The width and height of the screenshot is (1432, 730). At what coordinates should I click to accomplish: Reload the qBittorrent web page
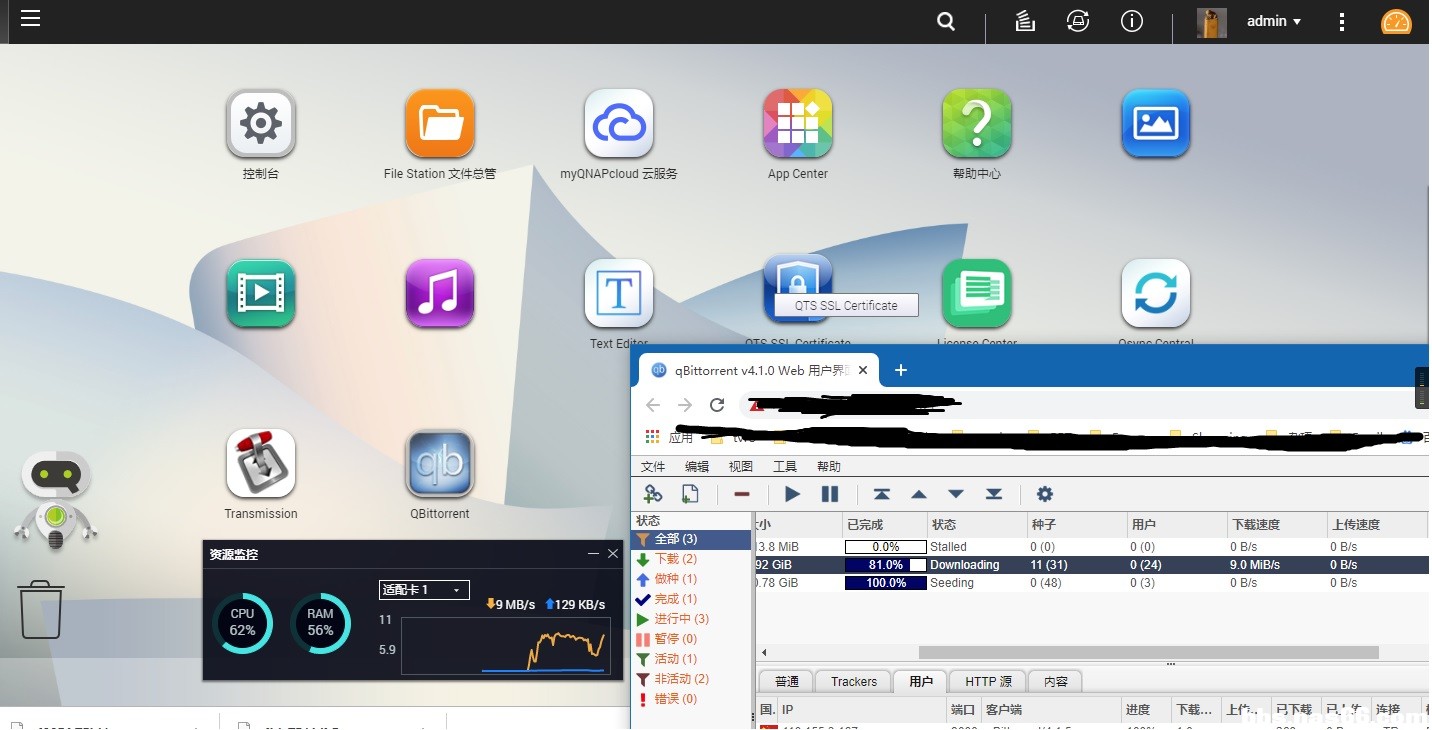pos(717,405)
